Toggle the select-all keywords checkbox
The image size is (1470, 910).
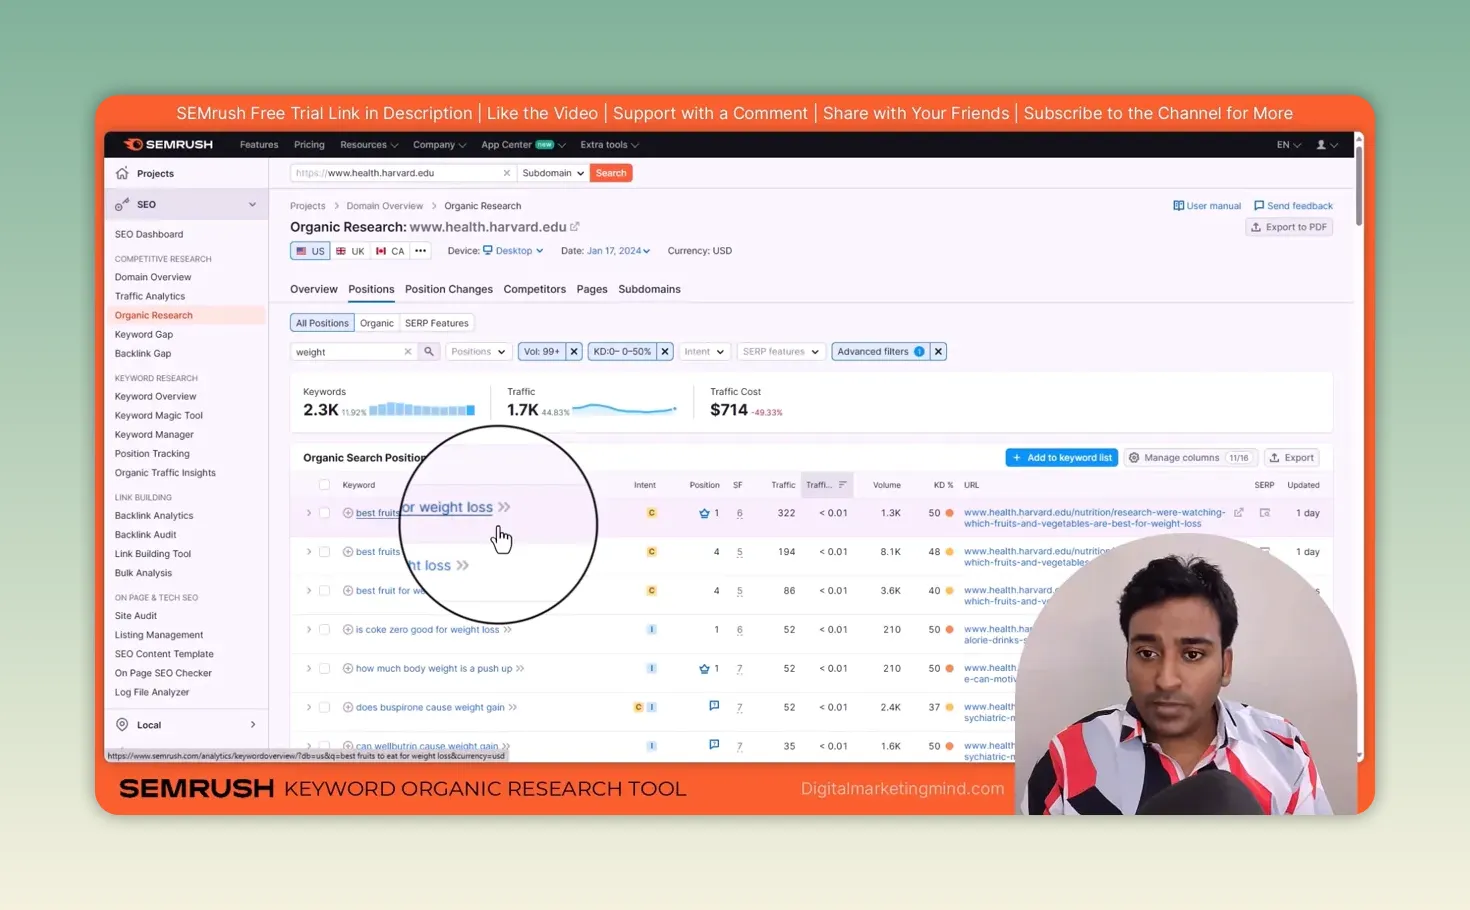(324, 485)
